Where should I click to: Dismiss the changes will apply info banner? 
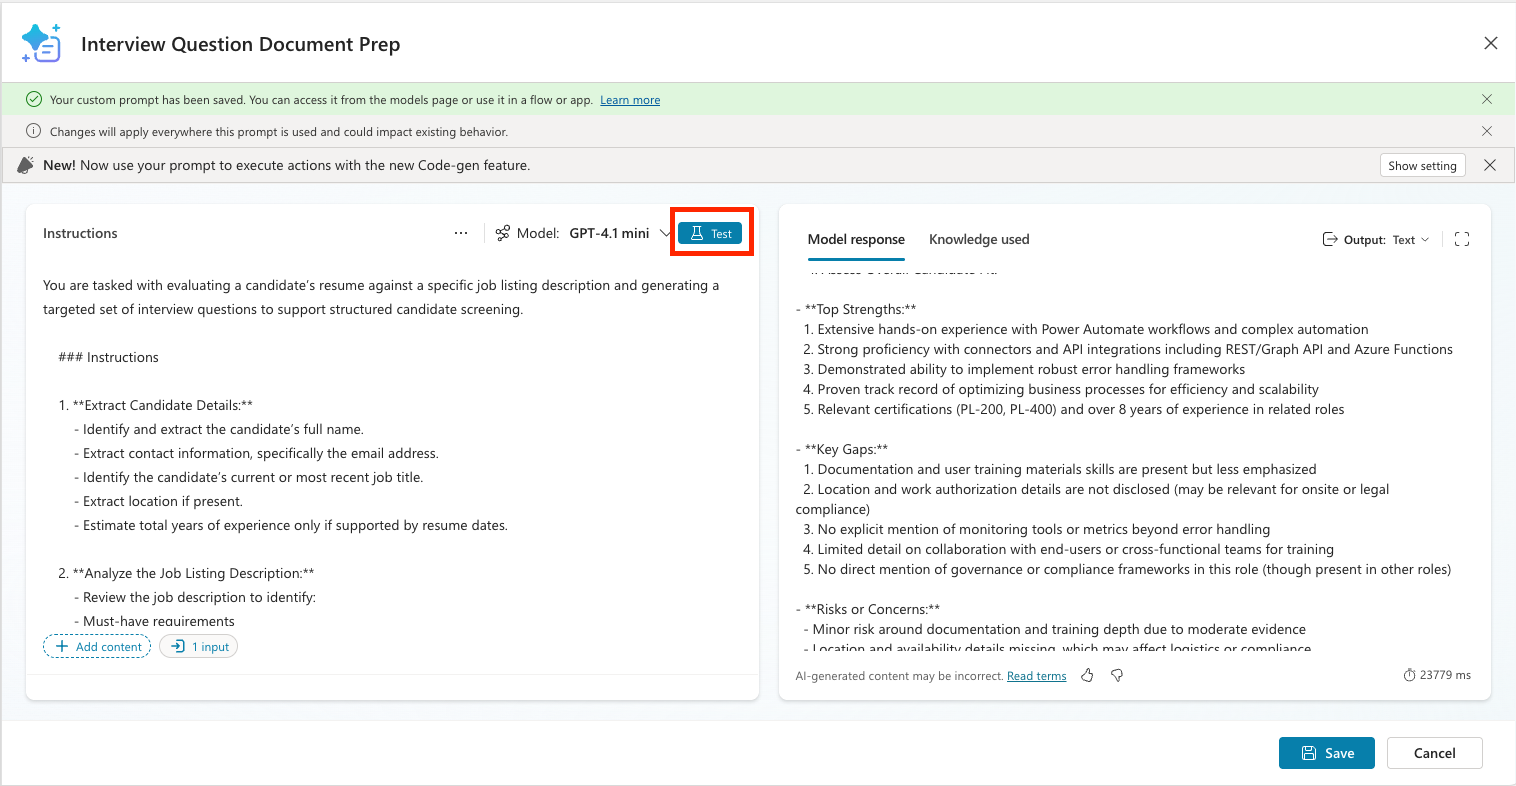coord(1487,131)
